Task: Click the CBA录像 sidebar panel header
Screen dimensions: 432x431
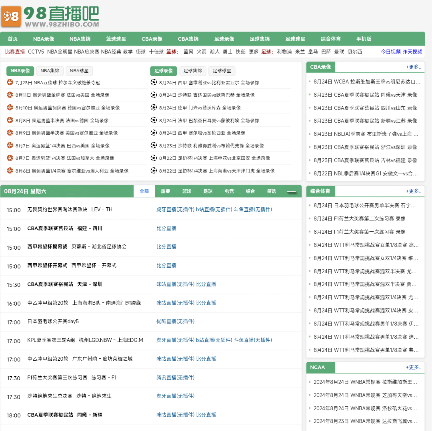Action: coord(320,67)
